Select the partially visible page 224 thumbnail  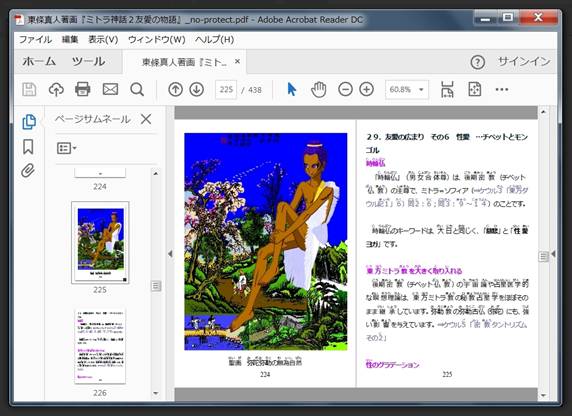100,173
